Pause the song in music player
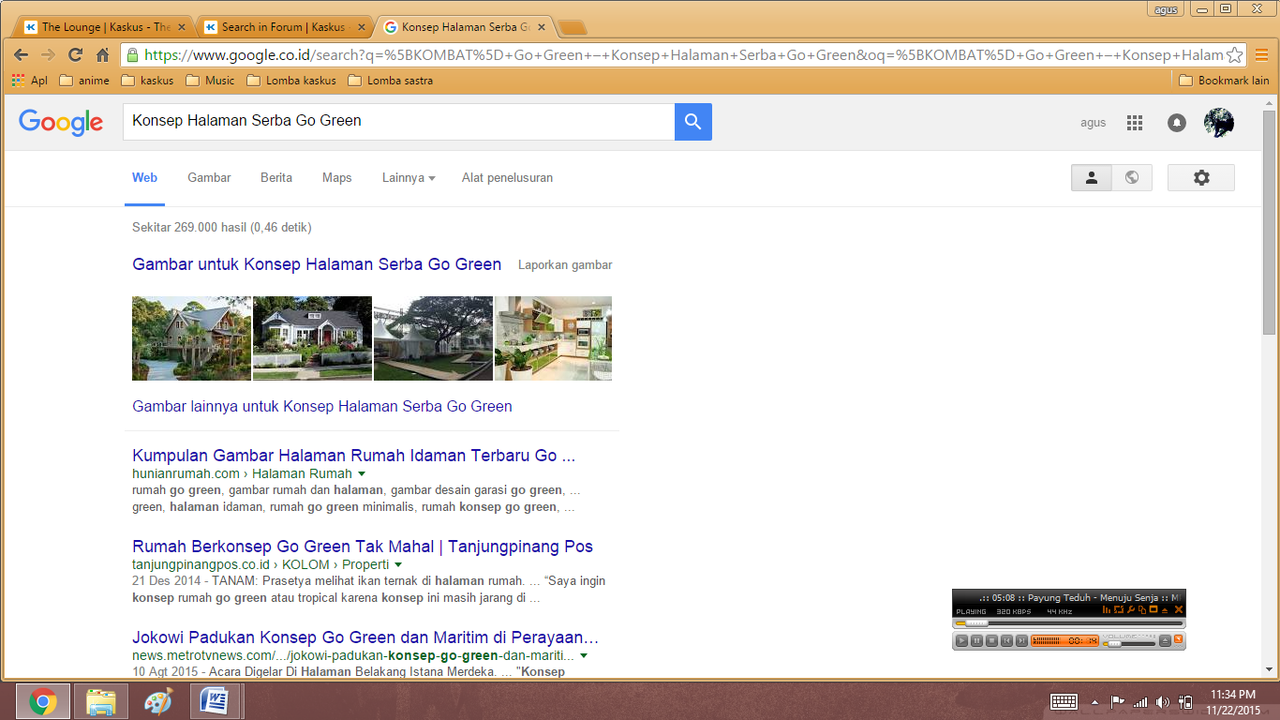Image resolution: width=1280 pixels, height=720 pixels. [977, 641]
